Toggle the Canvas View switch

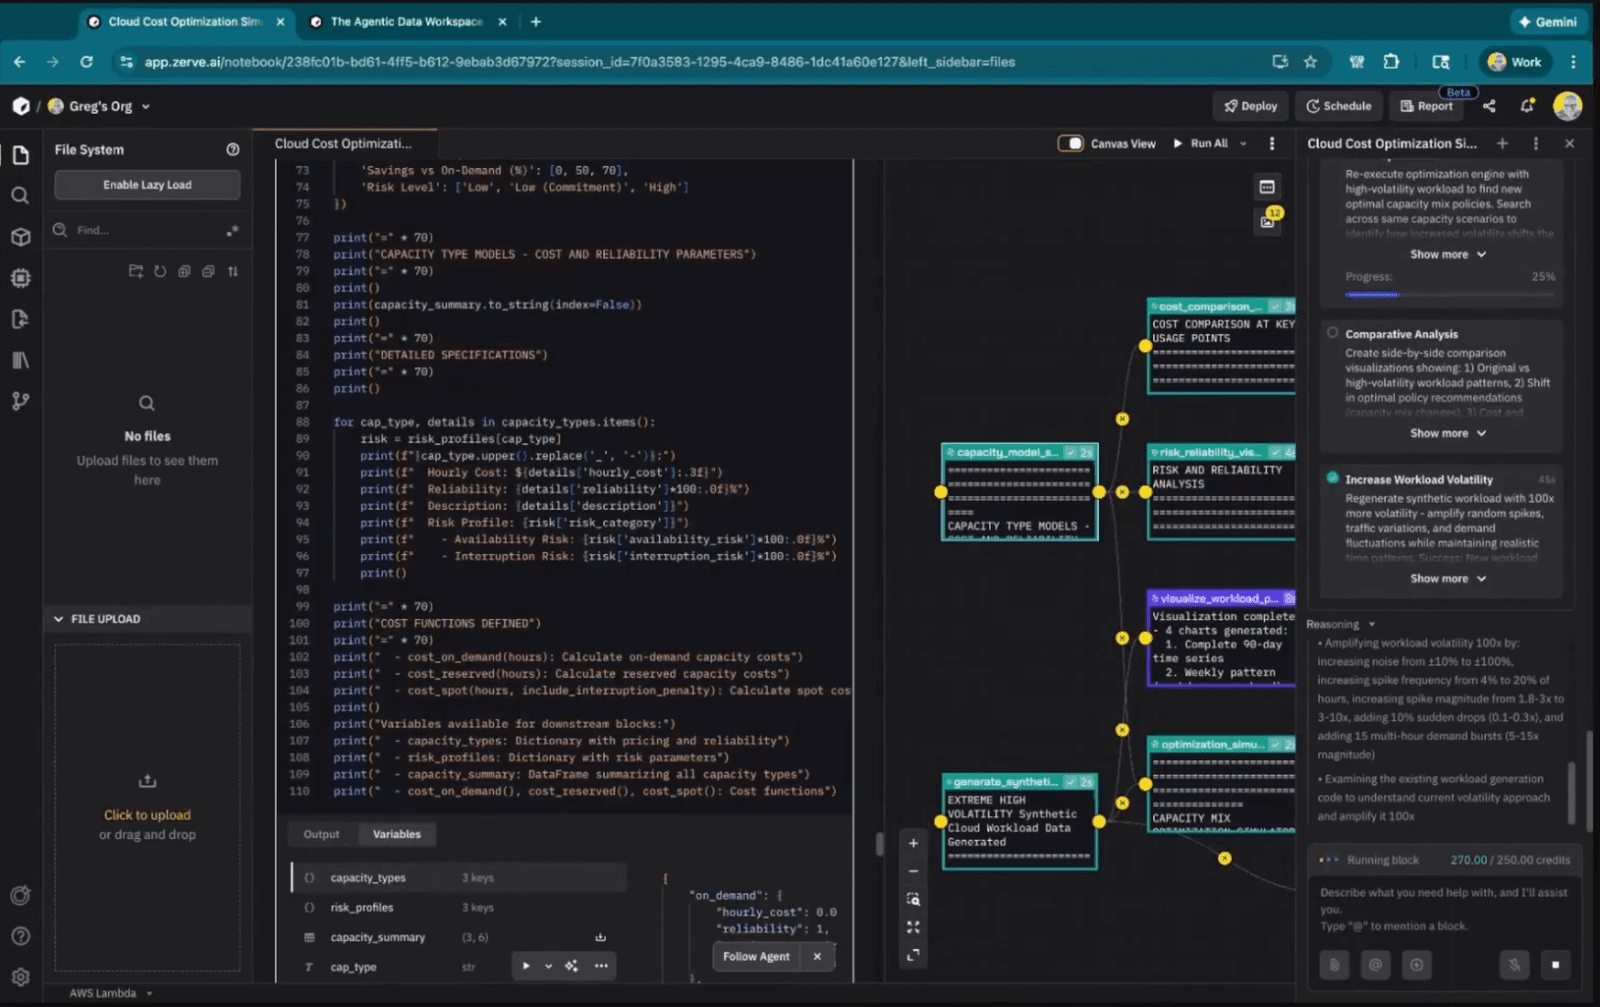[x=1071, y=143]
